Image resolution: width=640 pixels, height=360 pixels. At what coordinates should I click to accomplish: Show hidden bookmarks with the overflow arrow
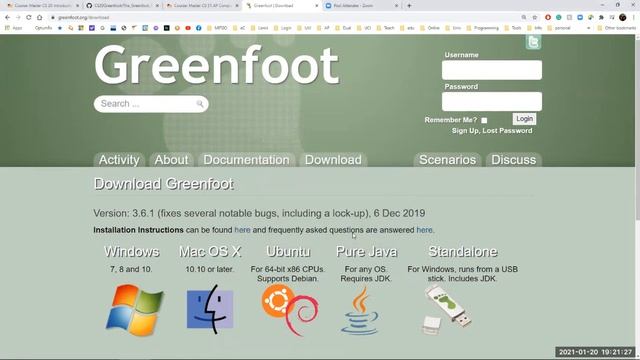point(588,28)
